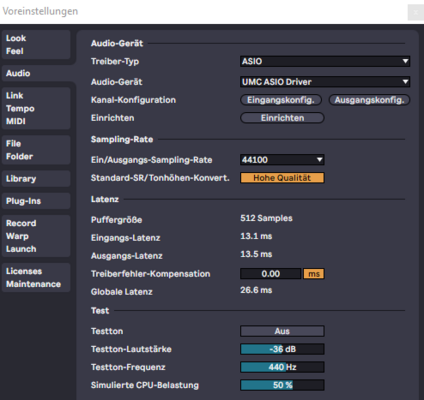Toggle the Hohe Qualität conversion button
This screenshot has width=424, height=400.
[x=282, y=178]
